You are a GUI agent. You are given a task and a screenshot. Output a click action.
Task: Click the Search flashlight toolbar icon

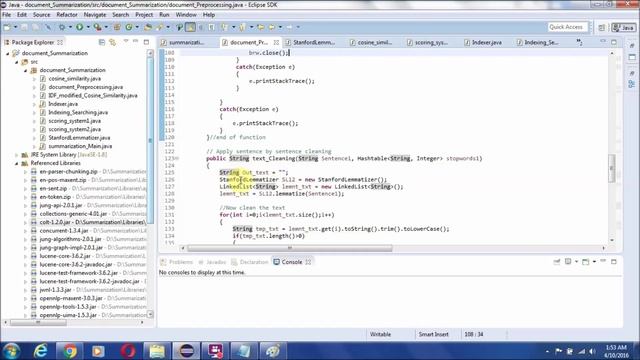tap(159, 27)
